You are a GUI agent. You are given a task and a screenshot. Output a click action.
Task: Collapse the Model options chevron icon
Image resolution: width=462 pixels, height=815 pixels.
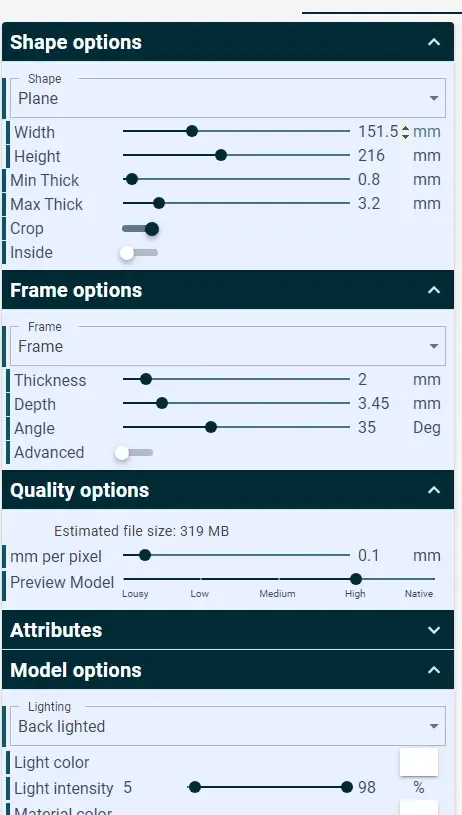coord(434,670)
